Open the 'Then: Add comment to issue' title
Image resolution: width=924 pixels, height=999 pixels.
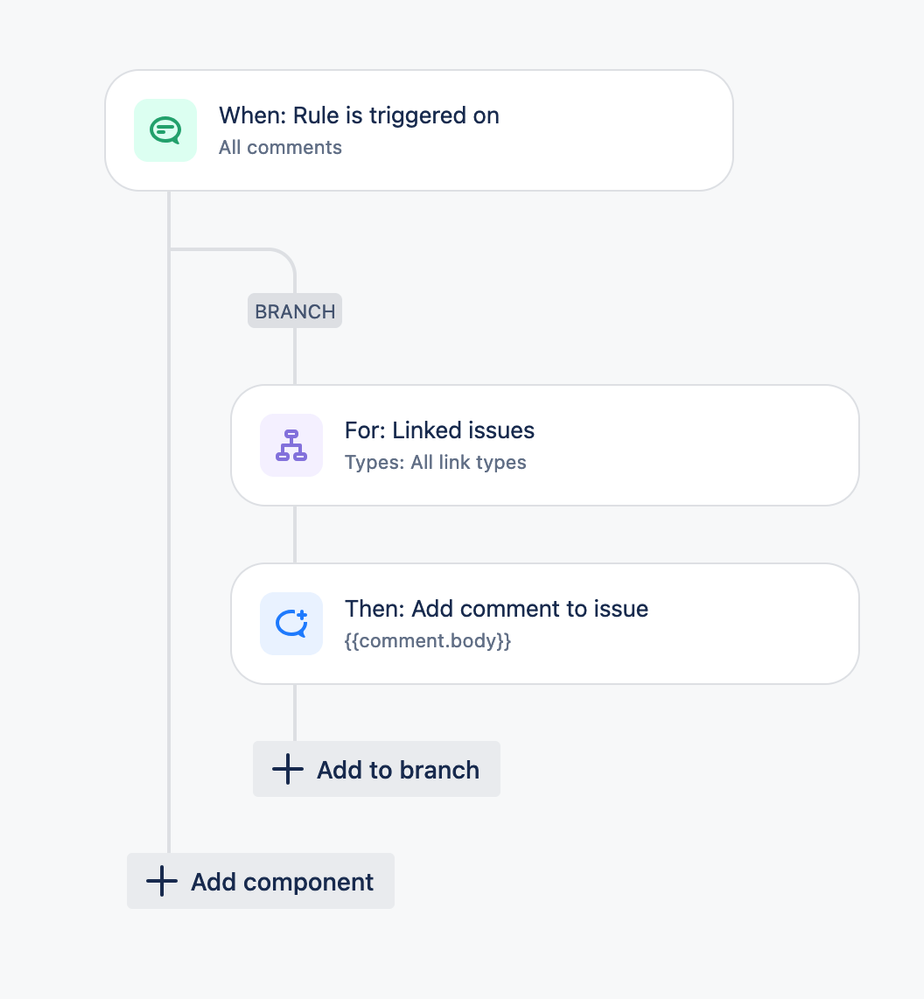pyautogui.click(x=496, y=608)
